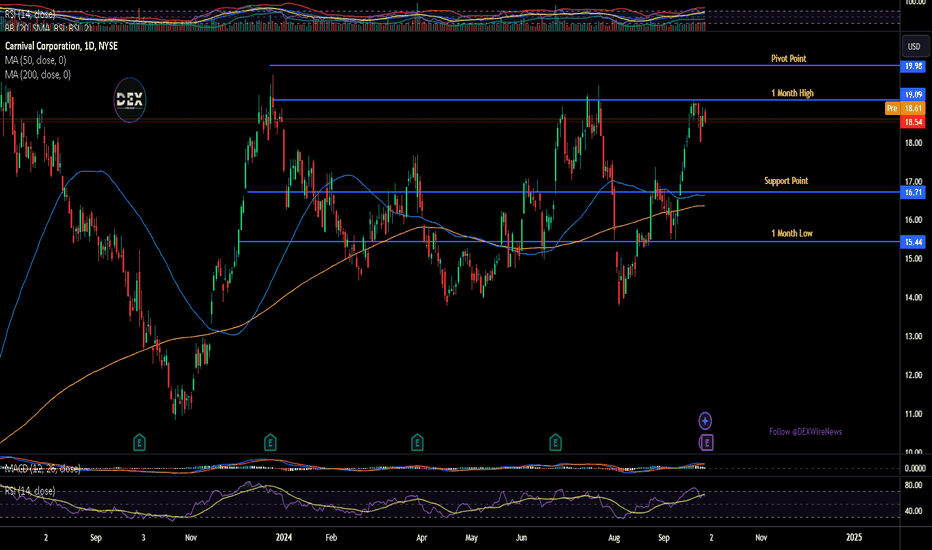The image size is (932, 550).
Task: Click the 18.00 price scale value
Action: click(914, 143)
